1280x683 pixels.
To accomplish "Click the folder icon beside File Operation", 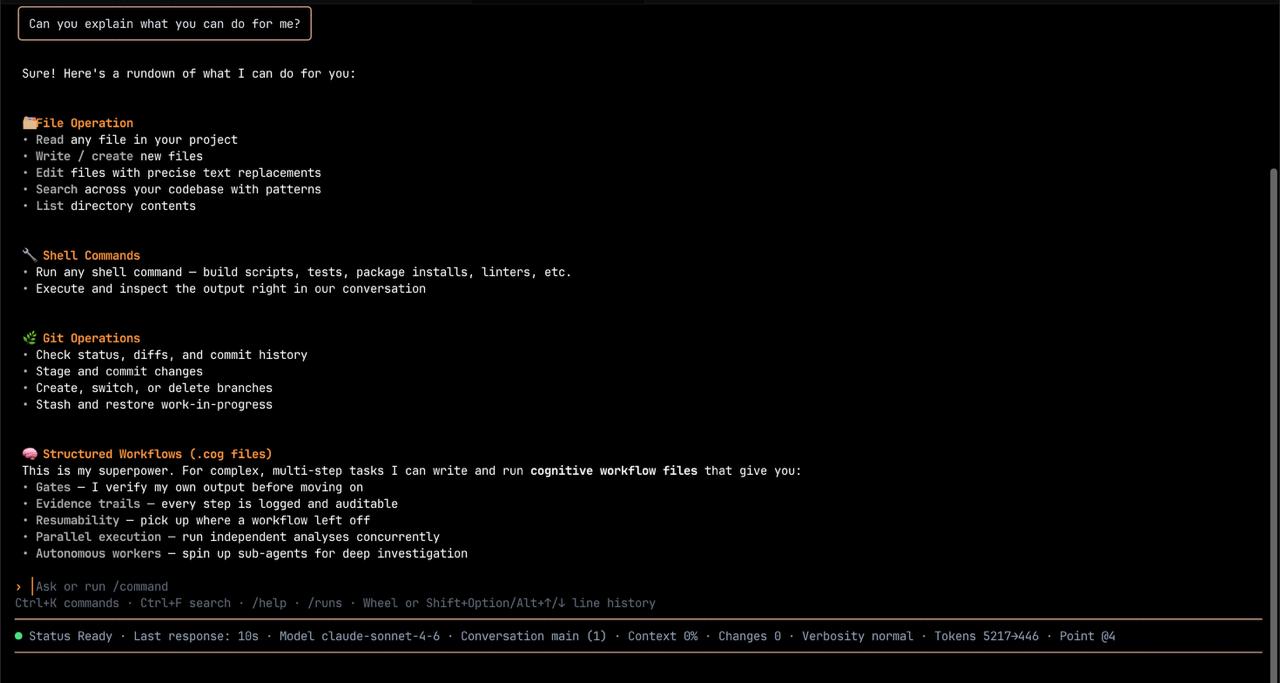I will tap(29, 123).
